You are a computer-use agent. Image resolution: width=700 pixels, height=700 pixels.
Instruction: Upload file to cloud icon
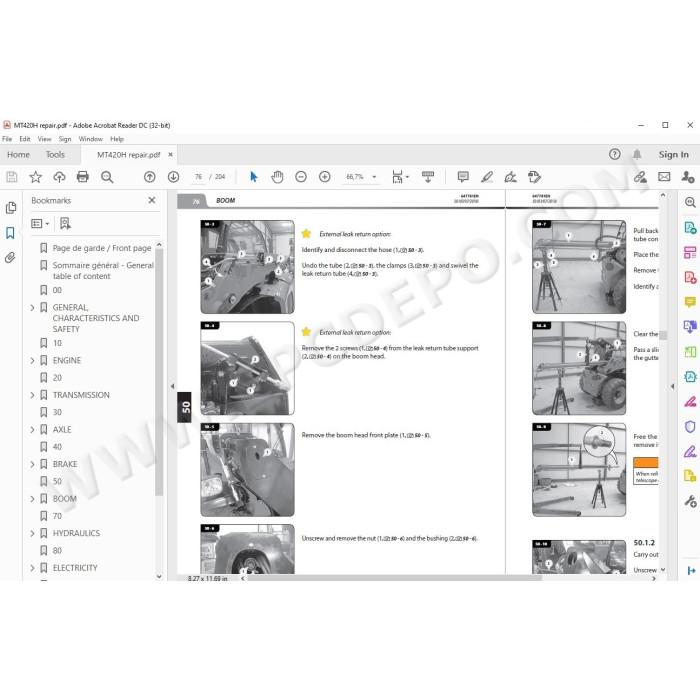pyautogui.click(x=59, y=177)
